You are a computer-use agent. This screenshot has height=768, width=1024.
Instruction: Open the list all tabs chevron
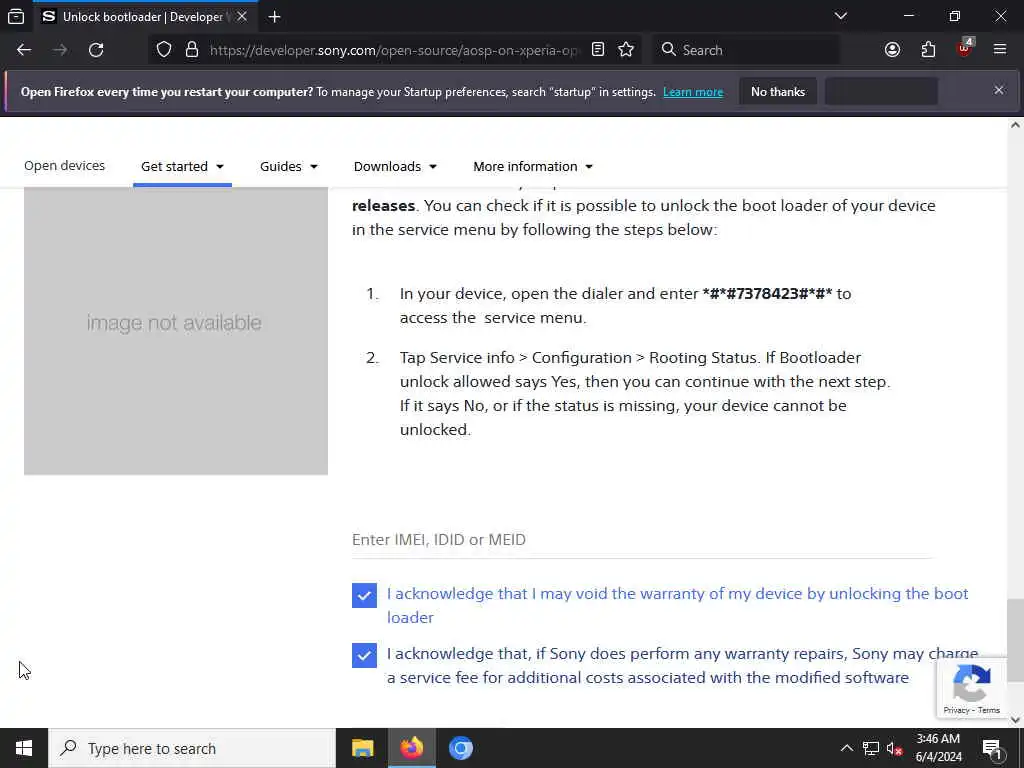[x=840, y=16]
